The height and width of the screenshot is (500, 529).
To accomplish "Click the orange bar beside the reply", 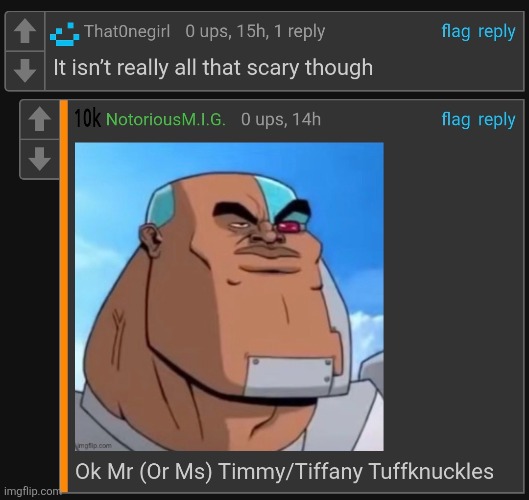I will point(64,296).
